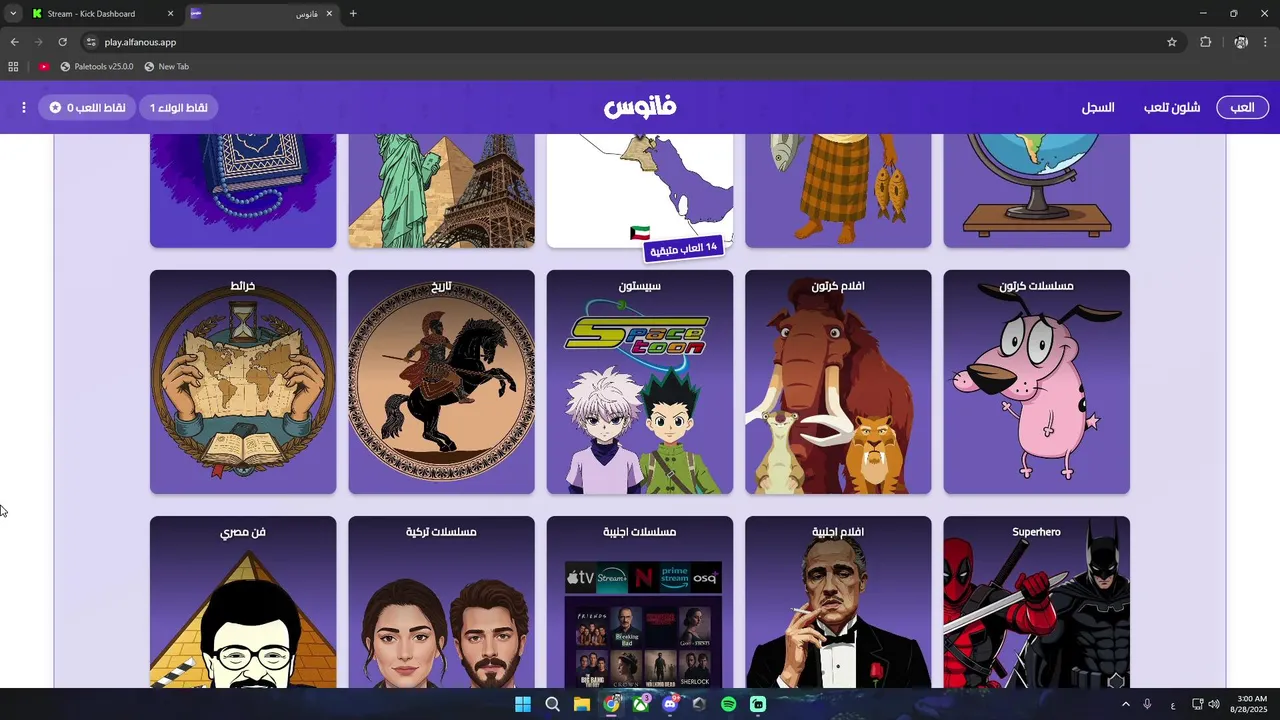Click the نقاط الولاء 1 loyalty badge
This screenshot has width=1280, height=720.
[179, 107]
